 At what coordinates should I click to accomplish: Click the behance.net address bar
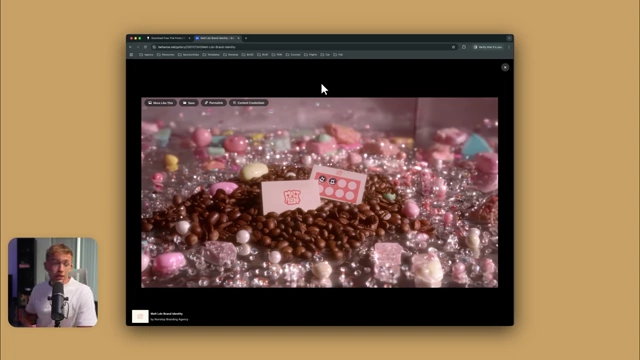point(304,47)
